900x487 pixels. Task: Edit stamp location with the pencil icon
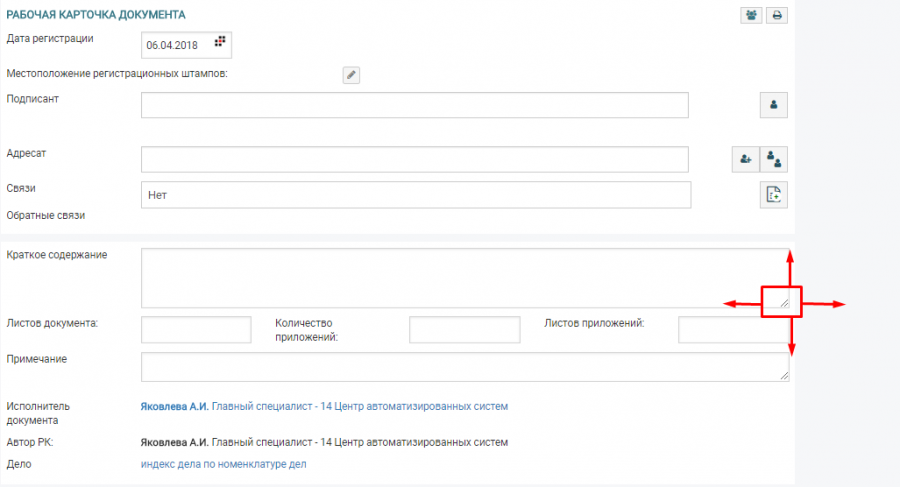351,75
